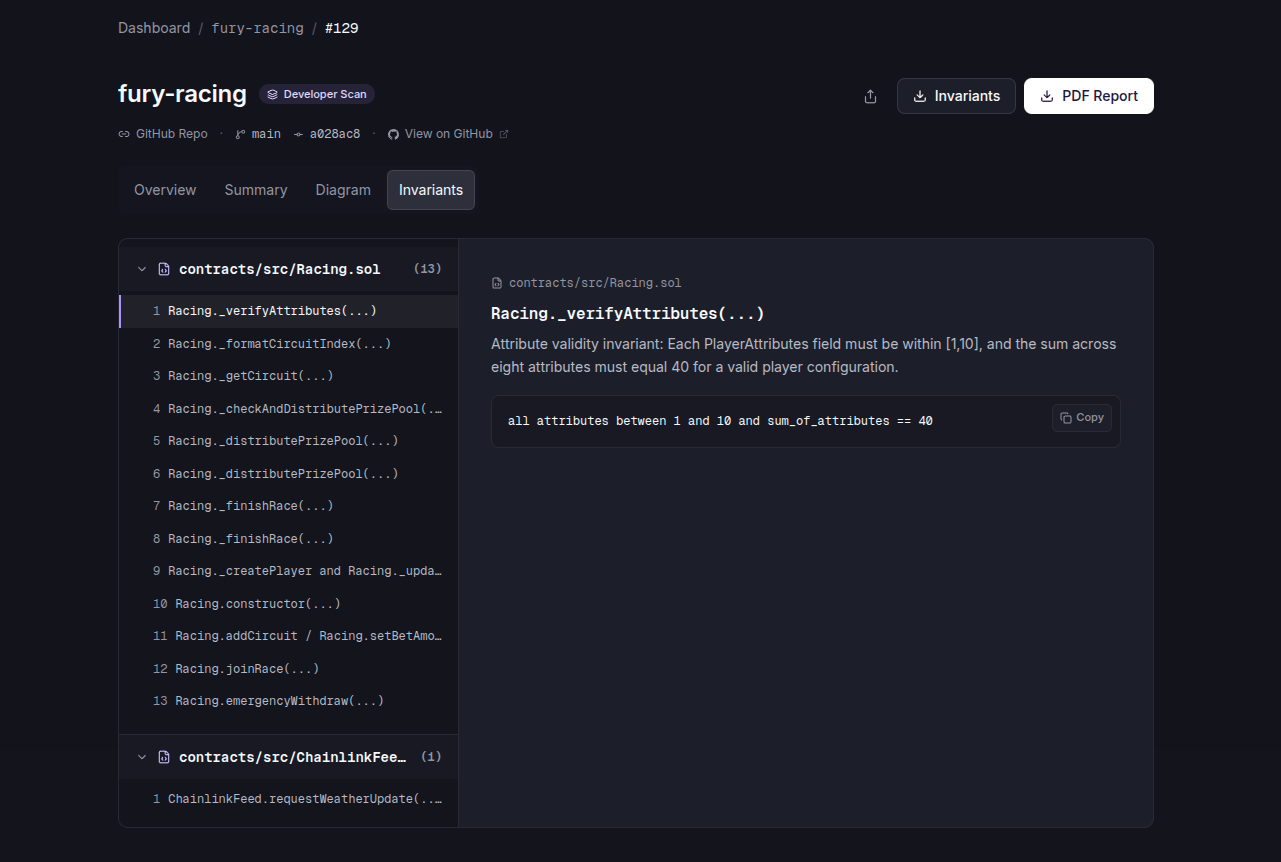Screen dimensions: 1281x862
Task: Click the Racing.sol file icon in sidebar
Action: tap(164, 269)
